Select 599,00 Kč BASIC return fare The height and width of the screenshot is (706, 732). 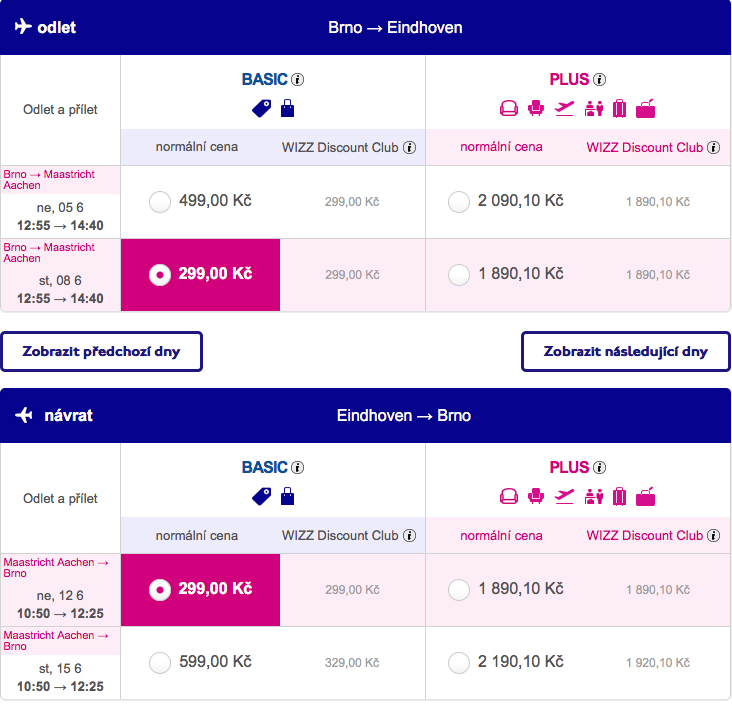[160, 663]
